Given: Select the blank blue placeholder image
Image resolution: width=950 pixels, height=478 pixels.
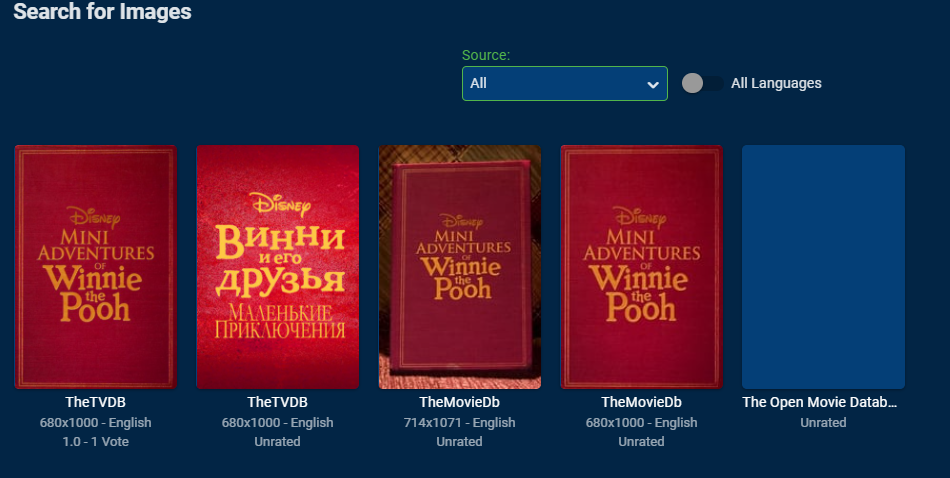Looking at the screenshot, I should (x=823, y=267).
